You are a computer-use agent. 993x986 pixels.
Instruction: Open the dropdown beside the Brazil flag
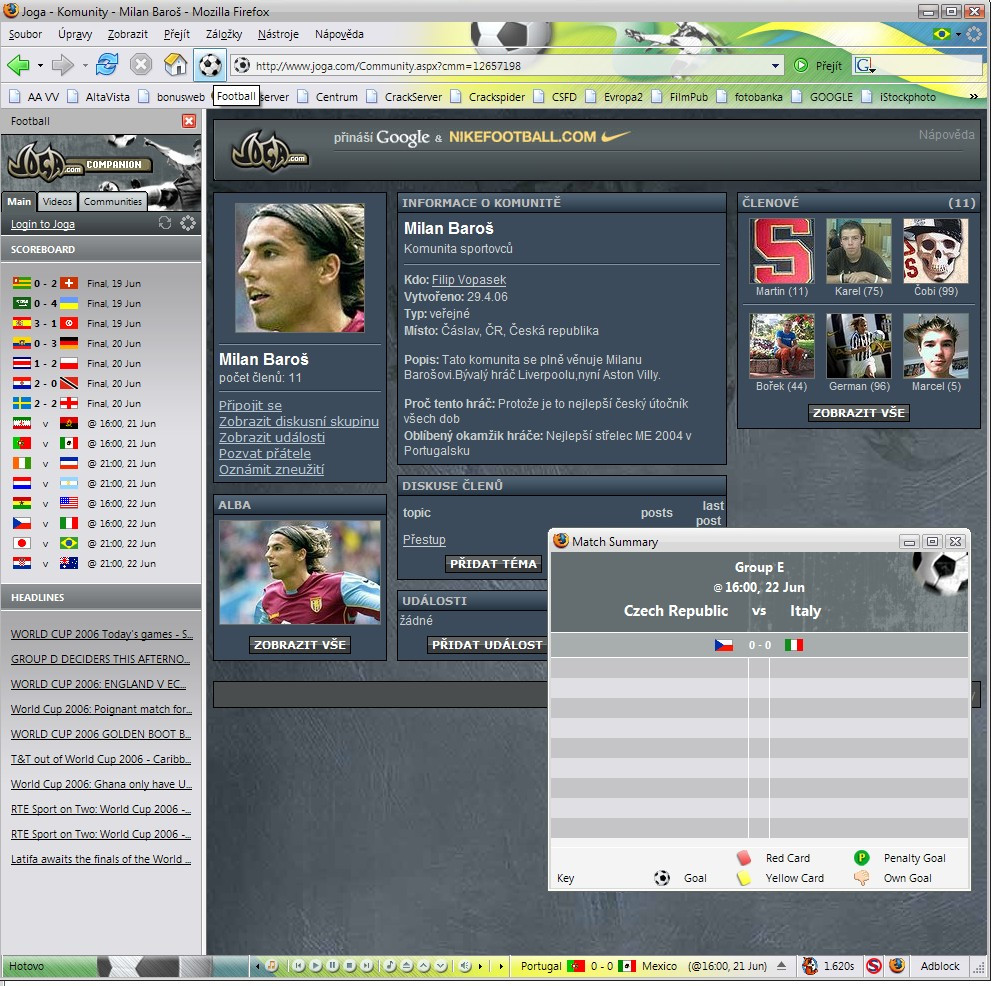958,34
